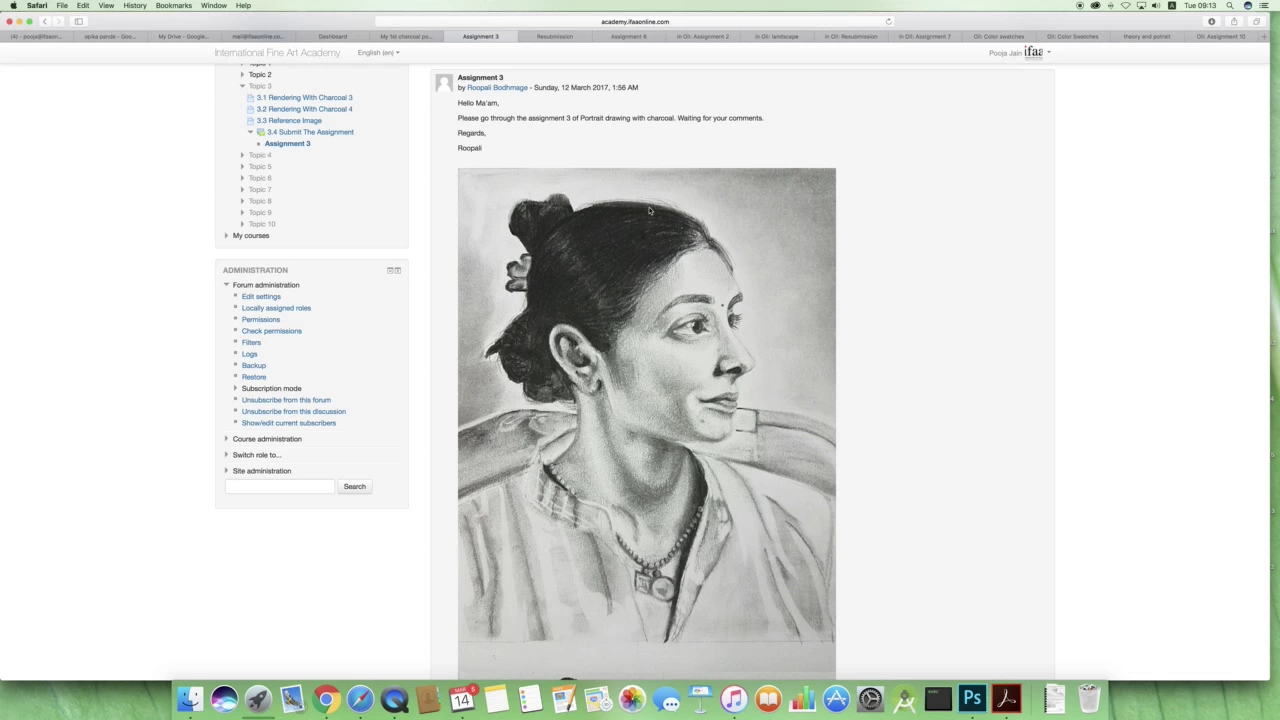
Task: Open System Preferences gear in dock
Action: (x=870, y=700)
